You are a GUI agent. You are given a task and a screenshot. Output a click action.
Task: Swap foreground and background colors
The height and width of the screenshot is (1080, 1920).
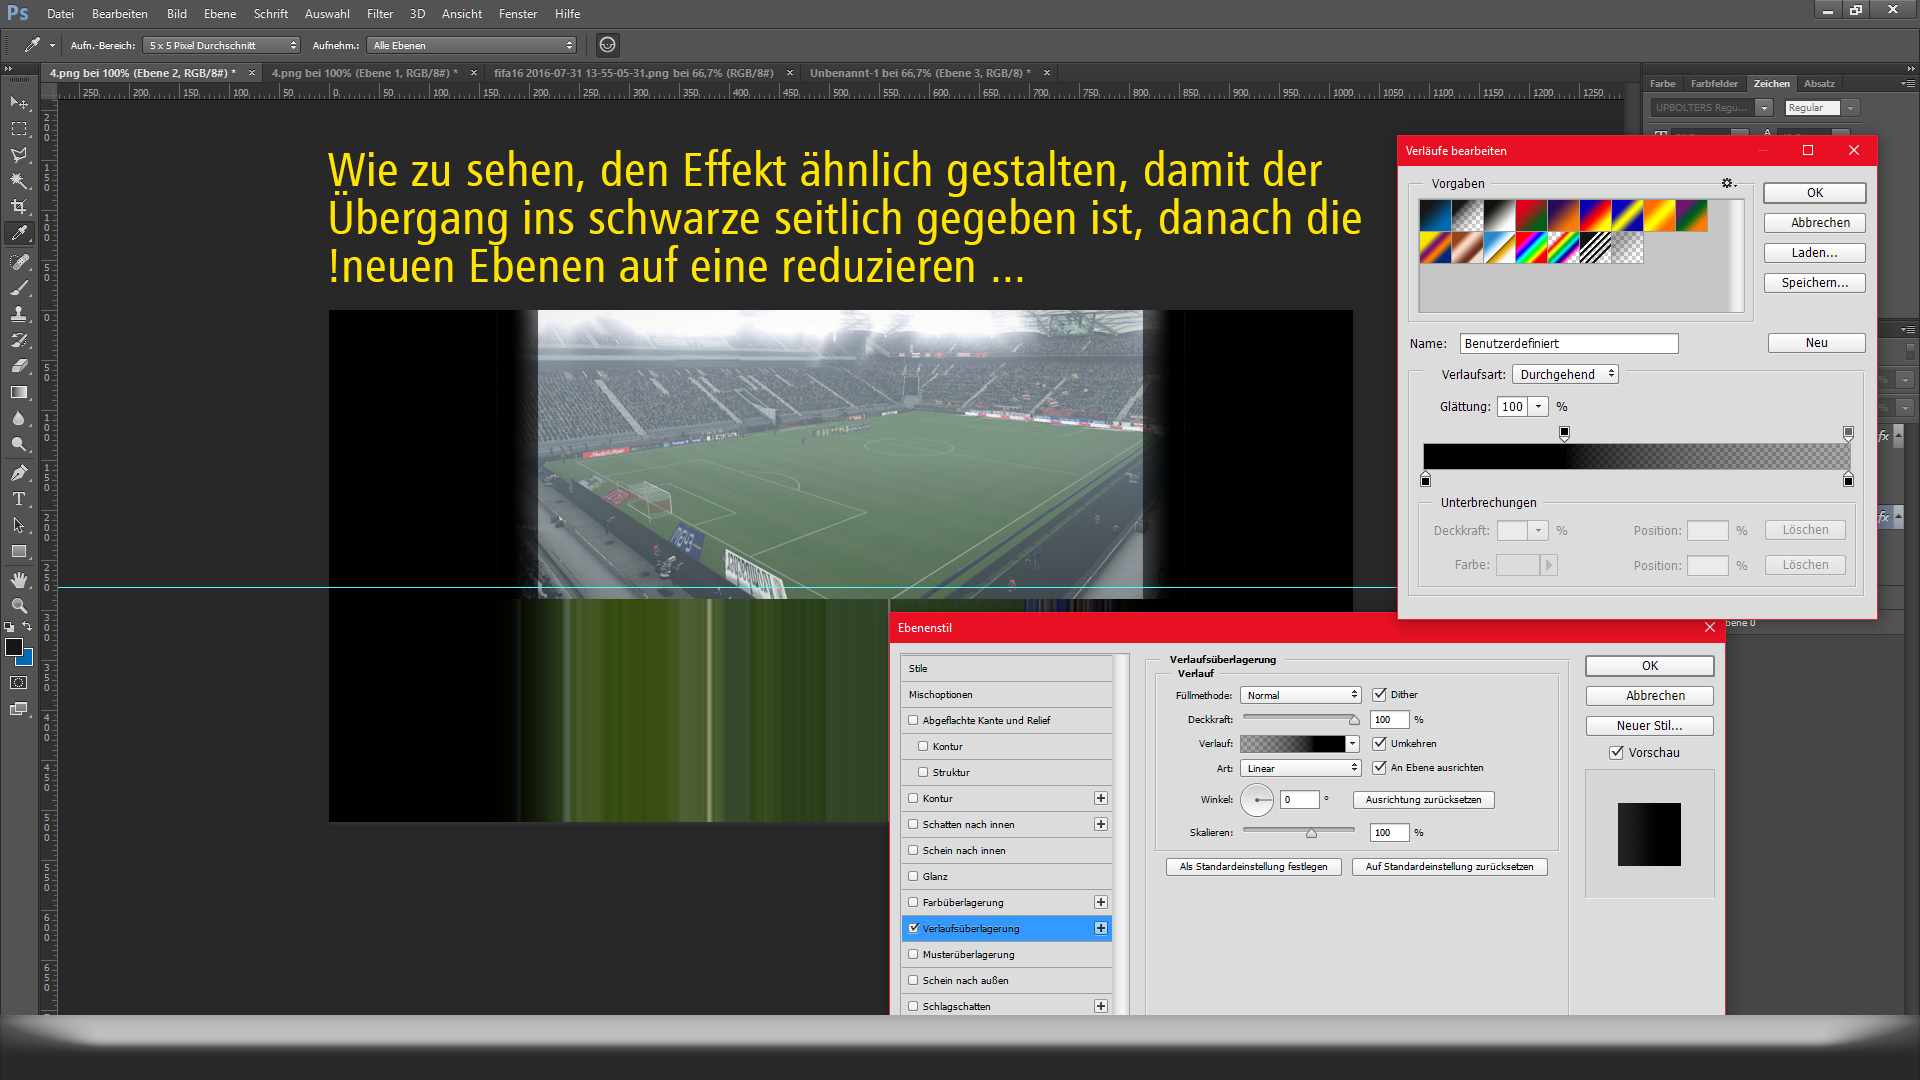click(28, 627)
